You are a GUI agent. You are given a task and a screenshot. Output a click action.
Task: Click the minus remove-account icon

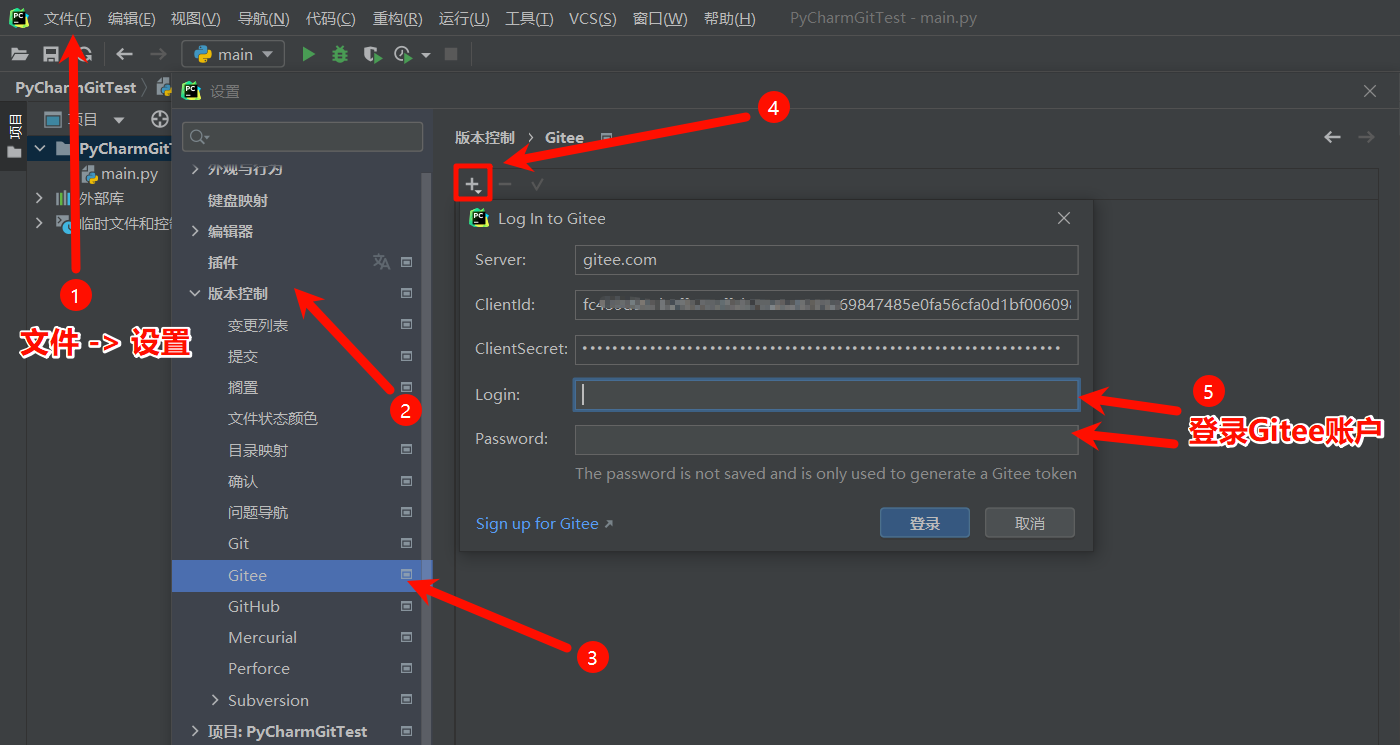click(x=505, y=184)
